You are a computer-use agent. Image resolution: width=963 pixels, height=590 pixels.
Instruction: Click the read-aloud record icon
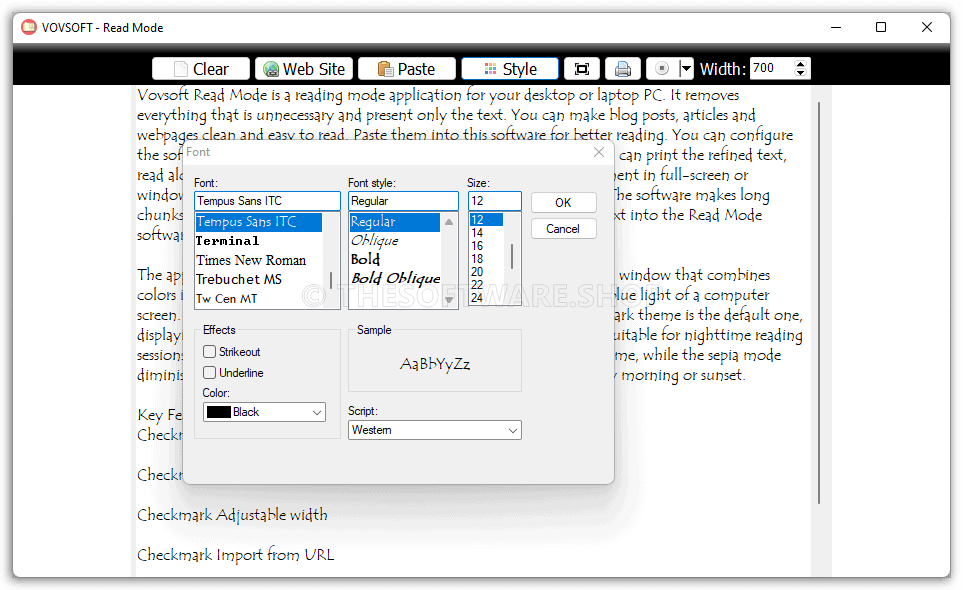tap(662, 69)
